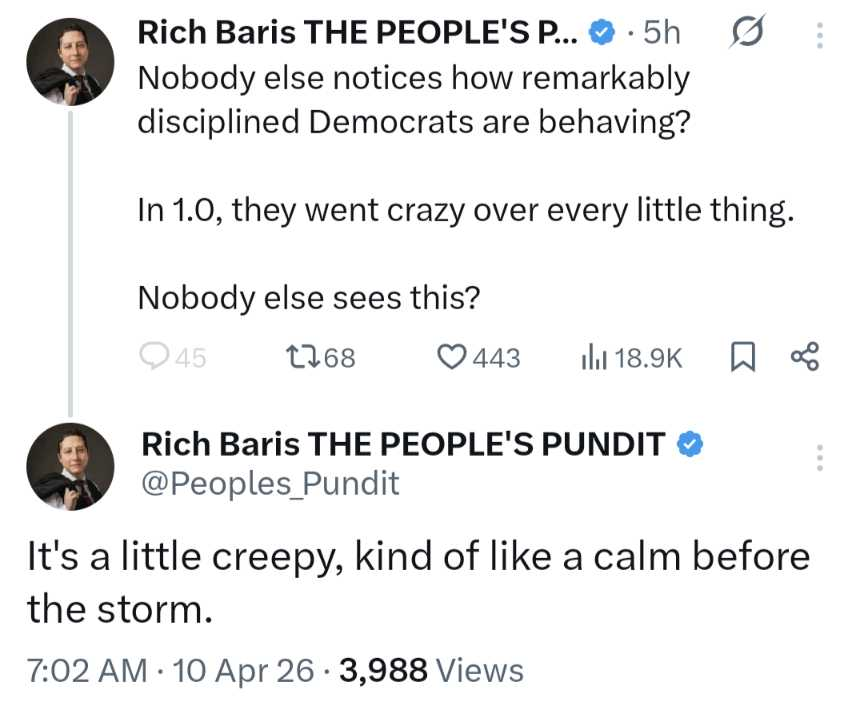
Task: Open the 3,988 Views count
Action: point(432,670)
